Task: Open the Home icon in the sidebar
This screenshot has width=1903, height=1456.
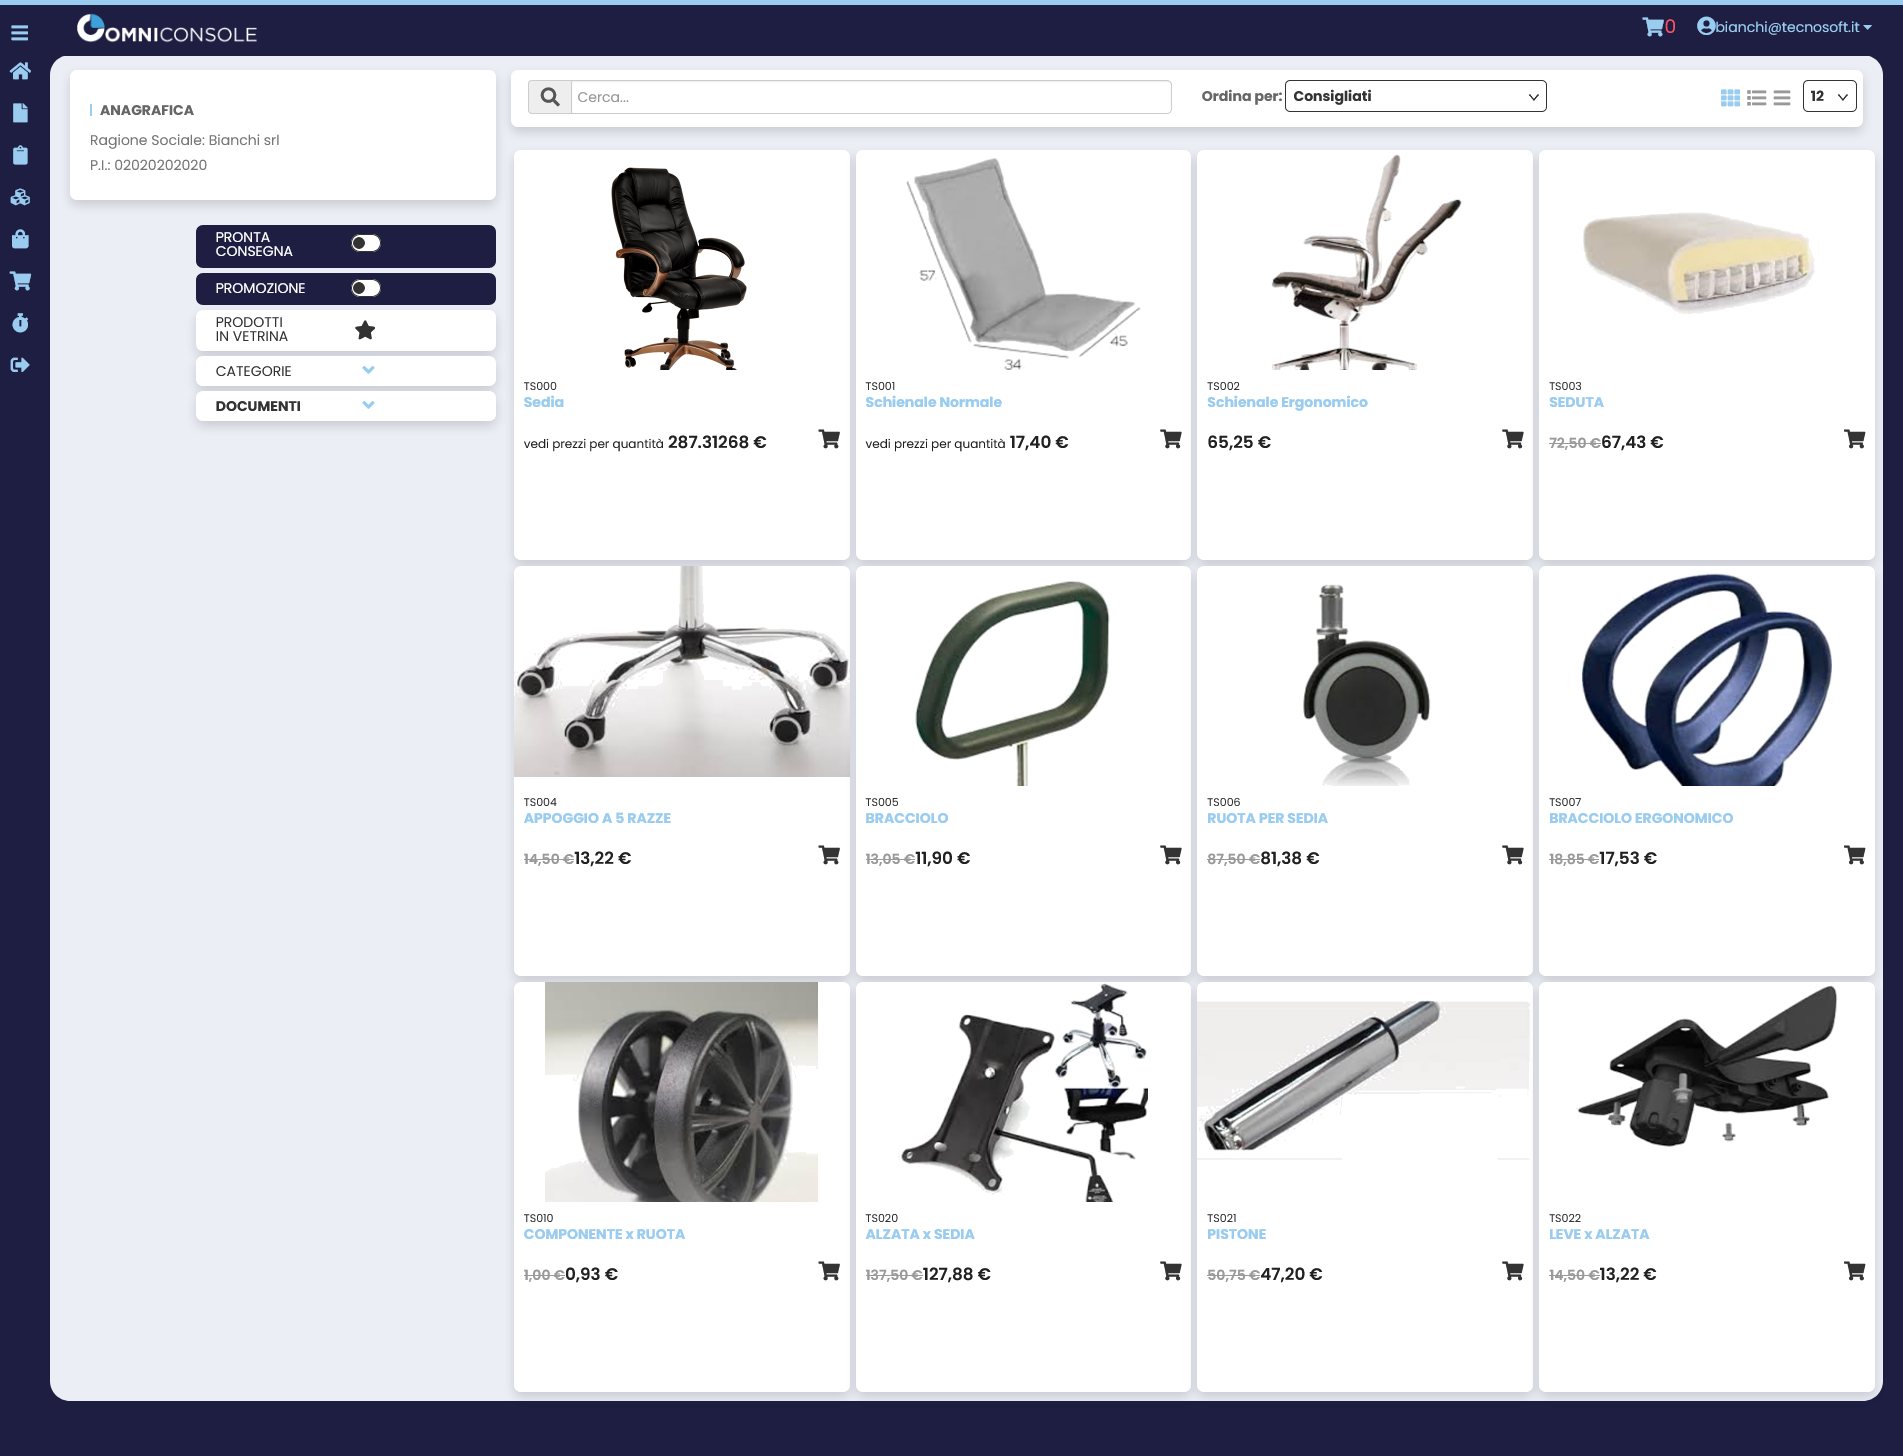Action: [20, 70]
